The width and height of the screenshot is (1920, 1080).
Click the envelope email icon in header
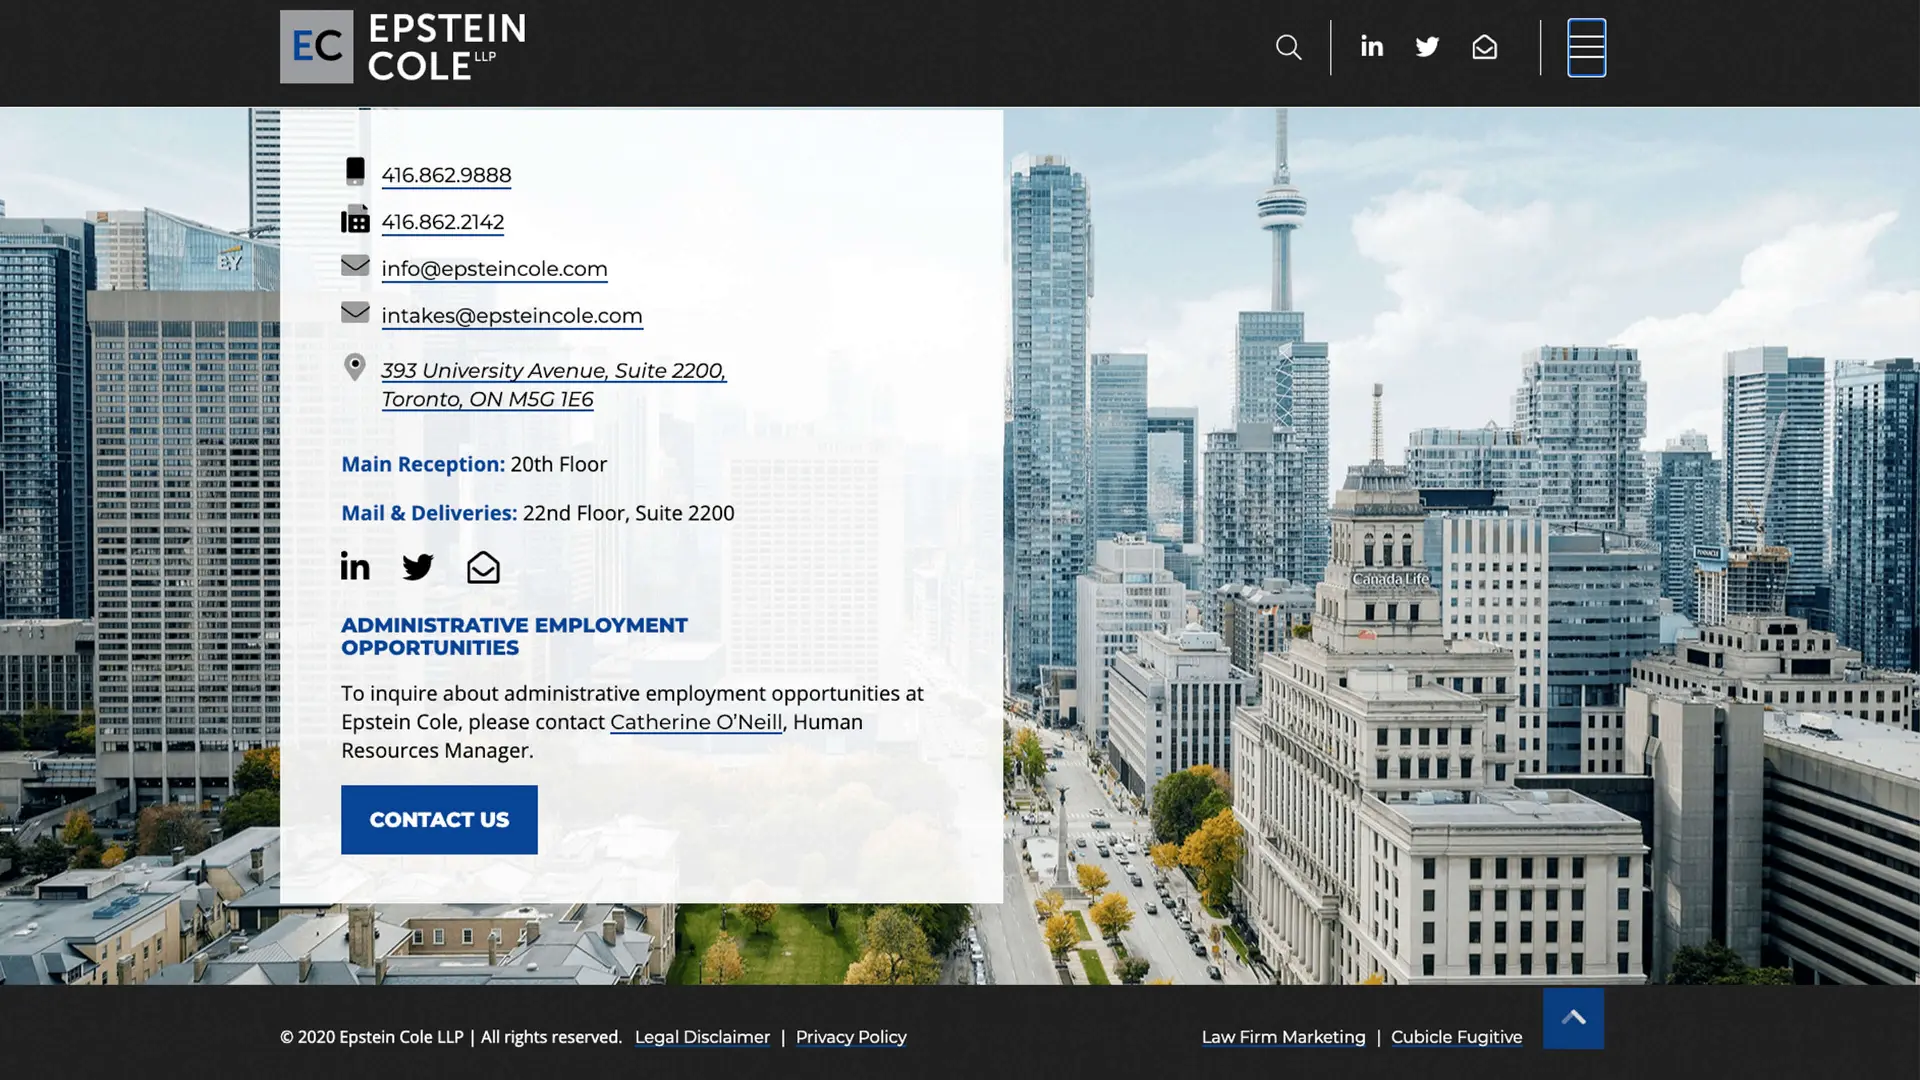(x=1484, y=47)
